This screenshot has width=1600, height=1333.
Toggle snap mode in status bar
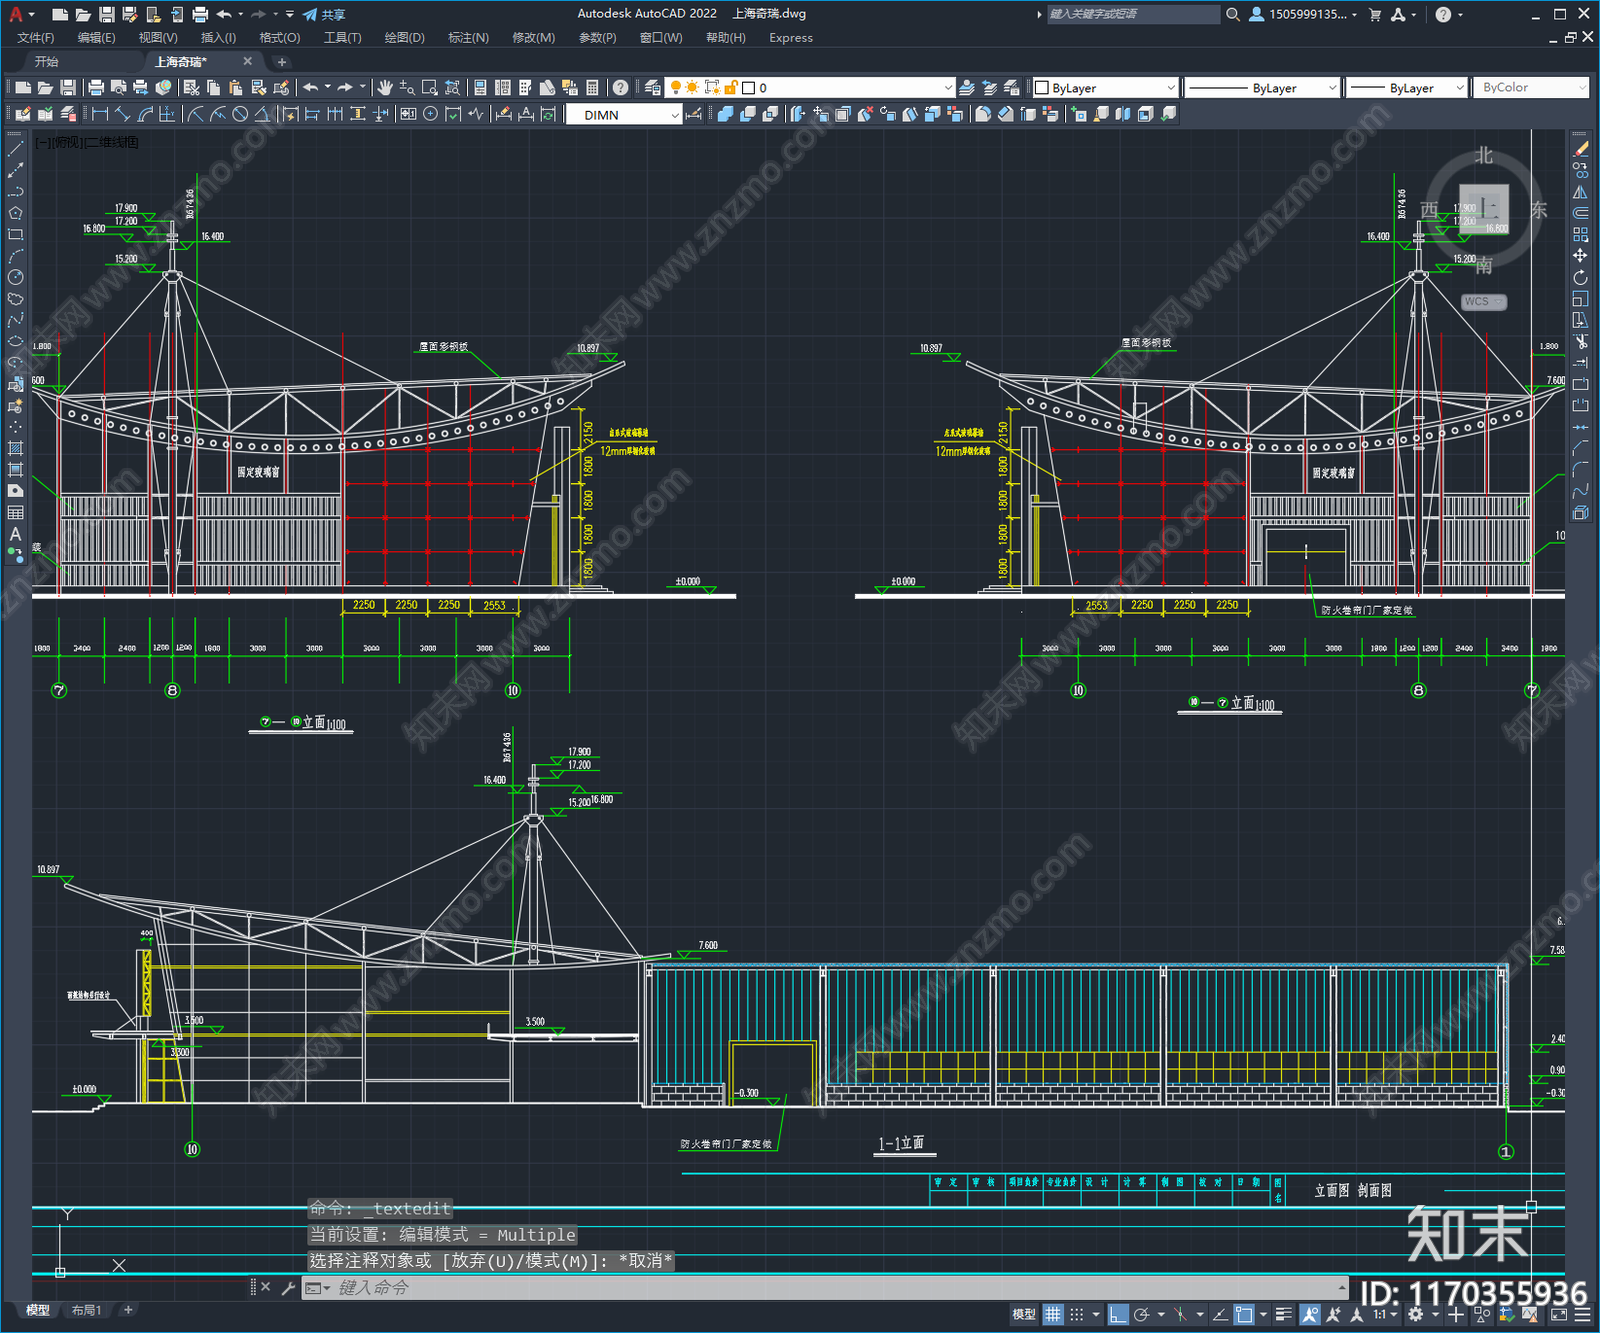coord(1077,1314)
